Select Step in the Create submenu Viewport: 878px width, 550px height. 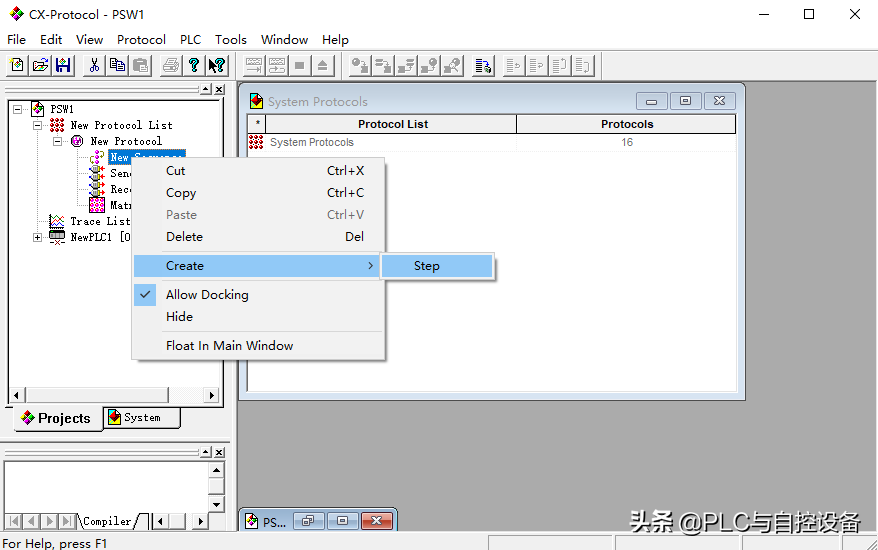coord(427,266)
